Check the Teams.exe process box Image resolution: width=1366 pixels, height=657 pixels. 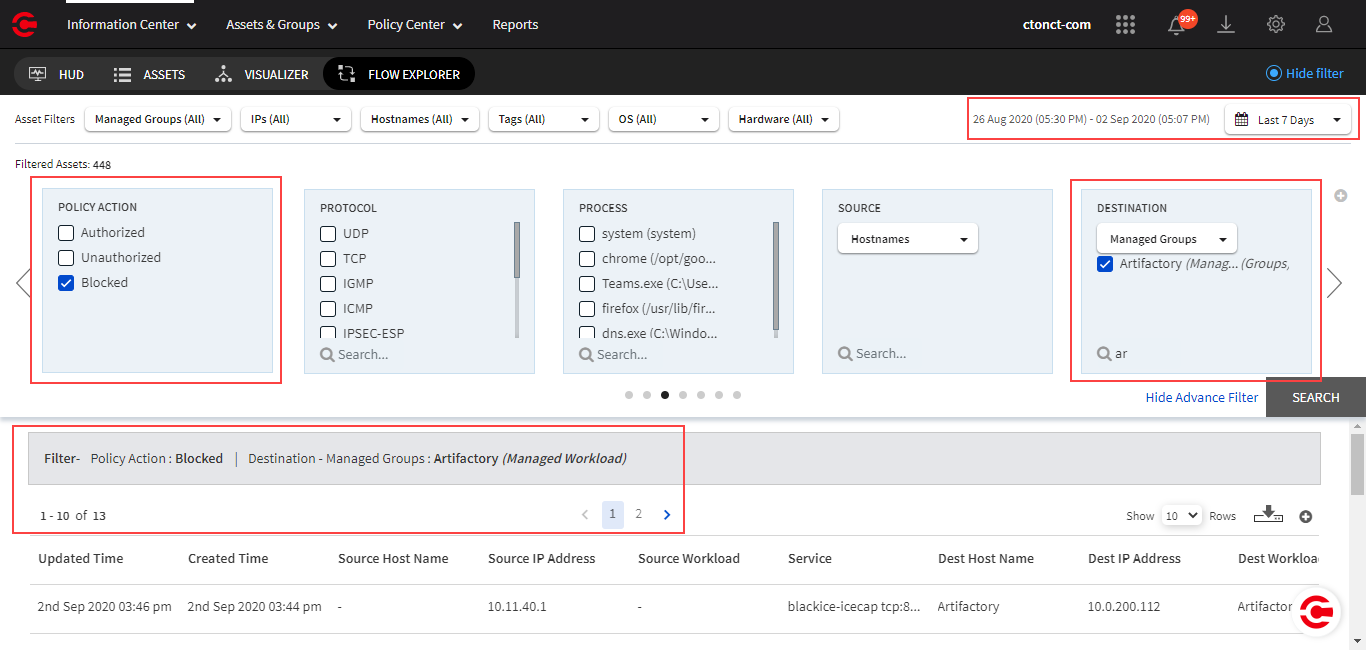point(587,284)
